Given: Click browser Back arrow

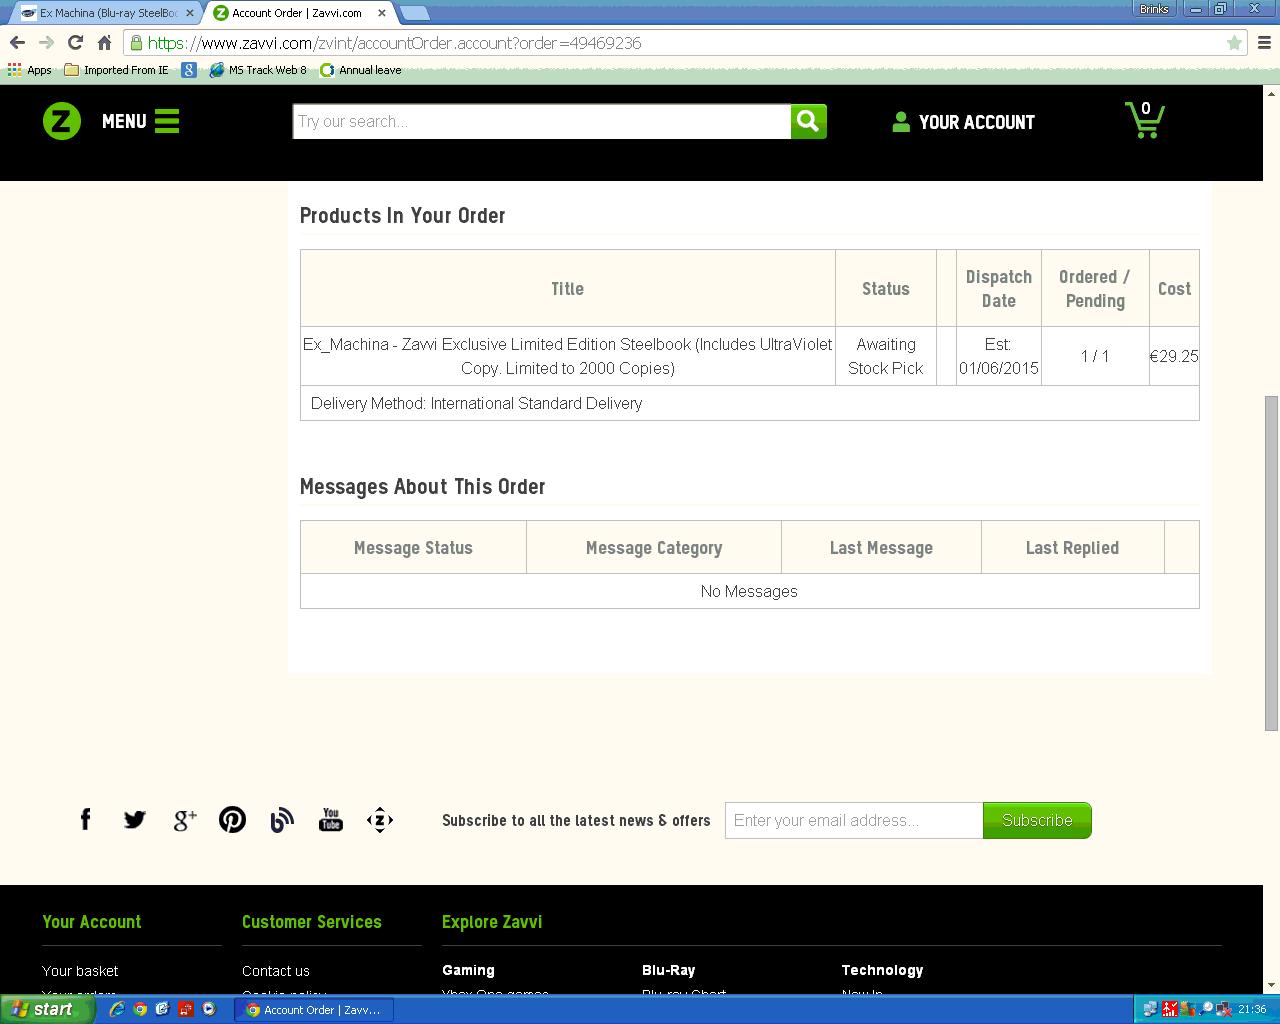Looking at the screenshot, I should click(17, 43).
